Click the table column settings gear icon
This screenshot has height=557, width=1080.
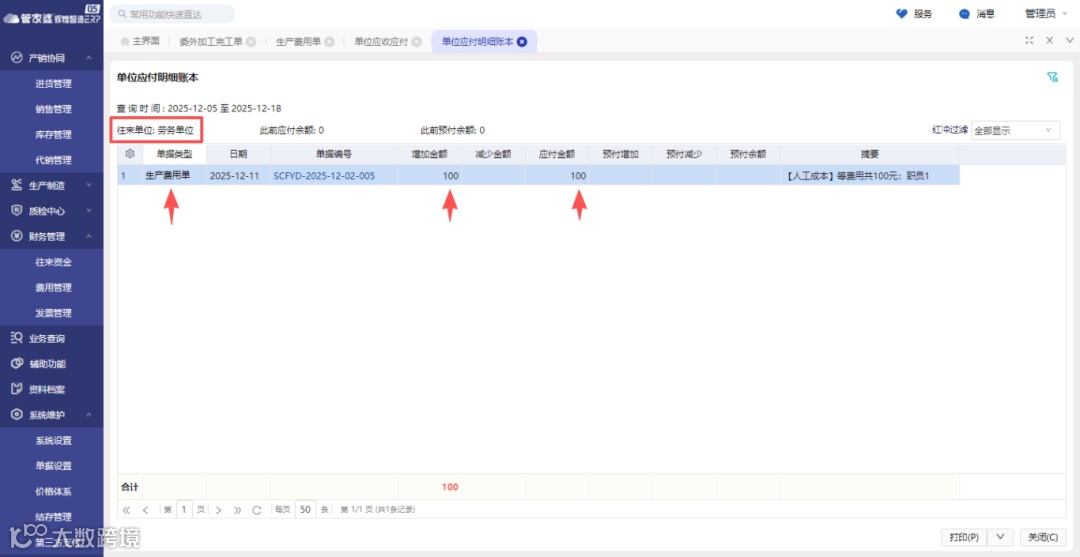click(x=129, y=154)
